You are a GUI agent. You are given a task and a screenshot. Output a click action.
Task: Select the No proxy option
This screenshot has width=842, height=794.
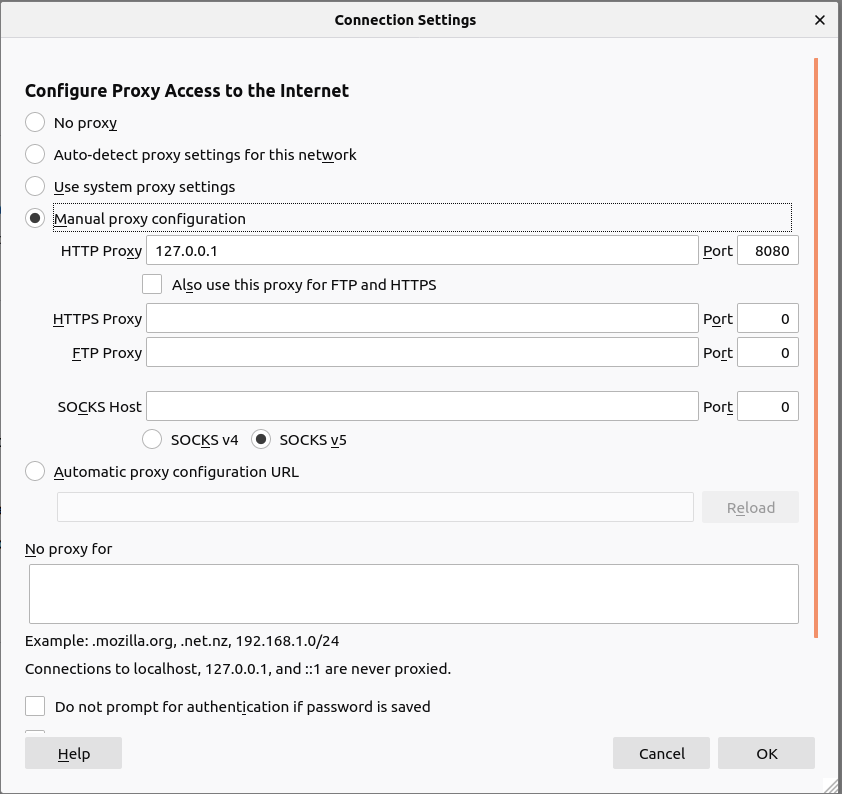point(35,123)
